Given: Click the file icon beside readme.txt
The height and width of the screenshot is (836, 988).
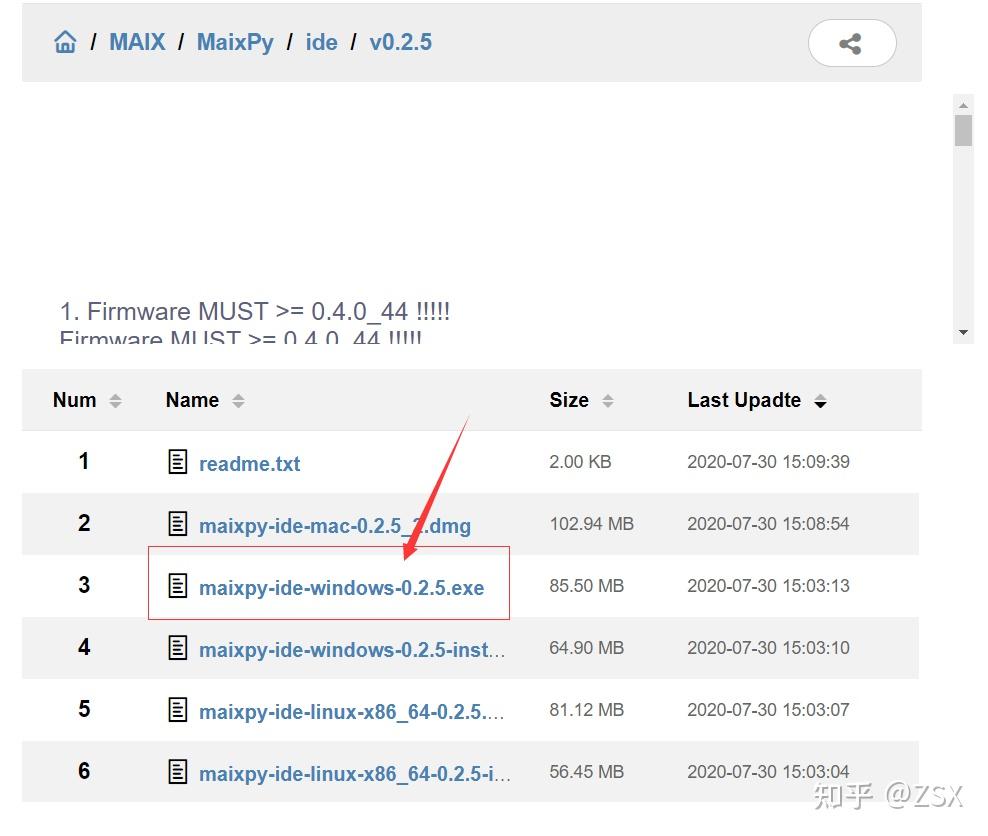Looking at the screenshot, I should click(x=177, y=462).
